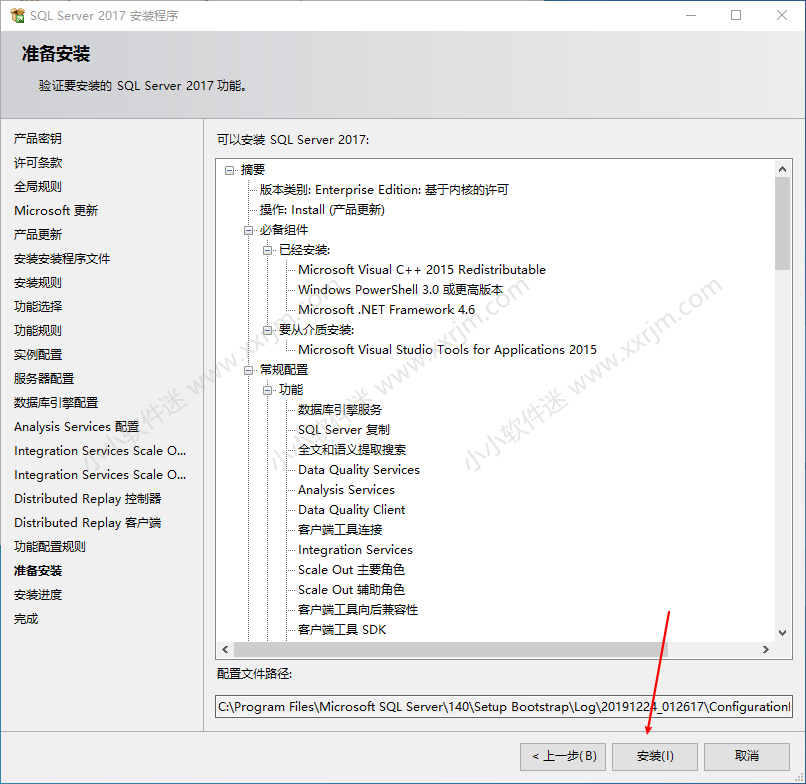Select the 产品更新 step

coord(38,235)
